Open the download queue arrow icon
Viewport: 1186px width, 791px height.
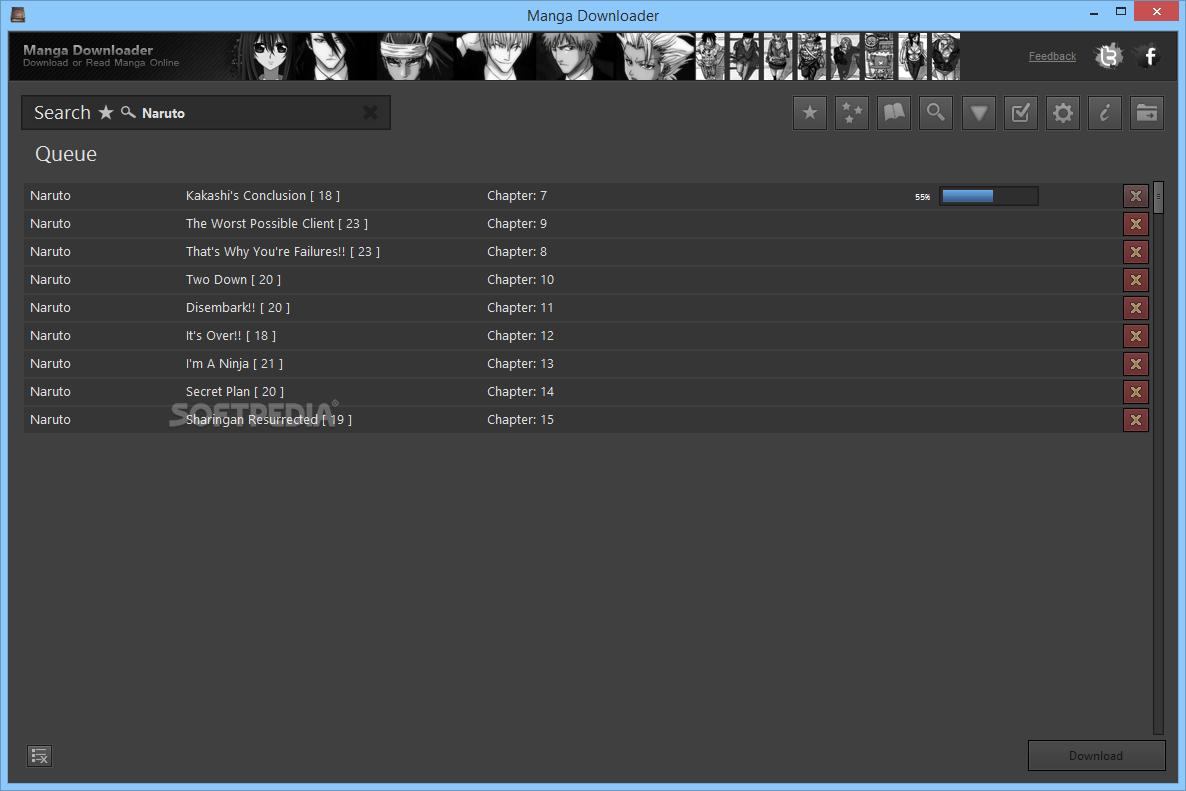coord(978,113)
